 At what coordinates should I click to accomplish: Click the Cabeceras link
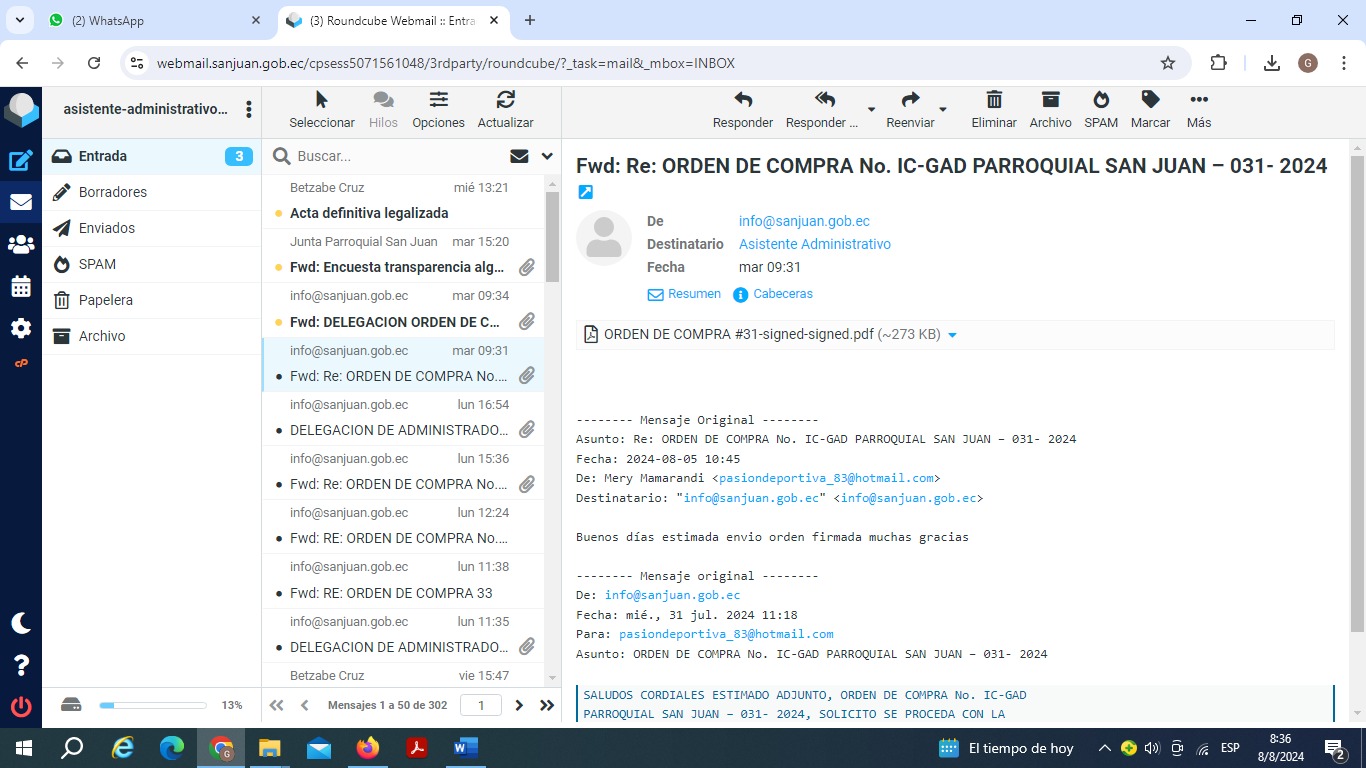click(x=782, y=294)
